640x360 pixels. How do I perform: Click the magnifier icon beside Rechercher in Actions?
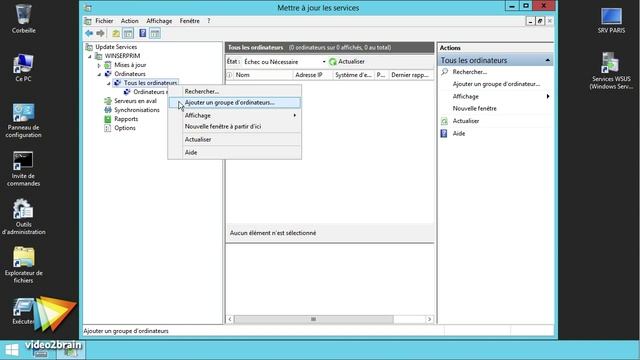click(444, 72)
